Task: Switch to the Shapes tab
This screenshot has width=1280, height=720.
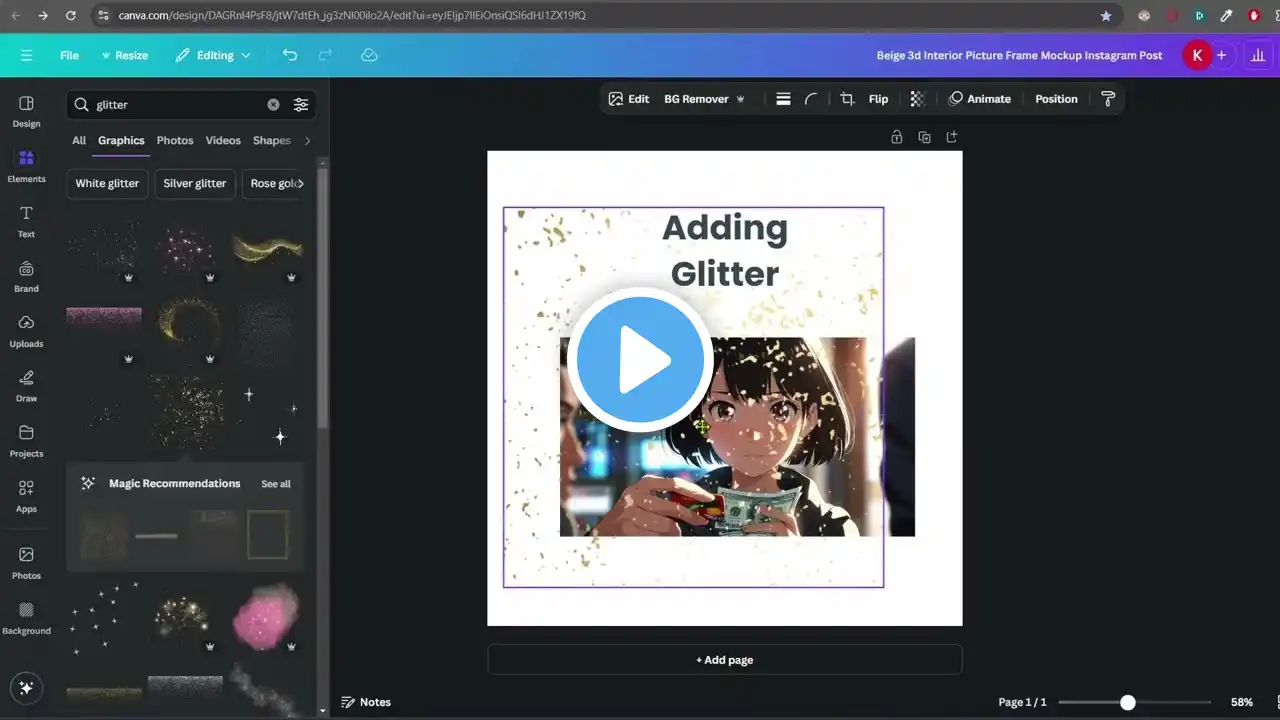Action: (x=271, y=141)
